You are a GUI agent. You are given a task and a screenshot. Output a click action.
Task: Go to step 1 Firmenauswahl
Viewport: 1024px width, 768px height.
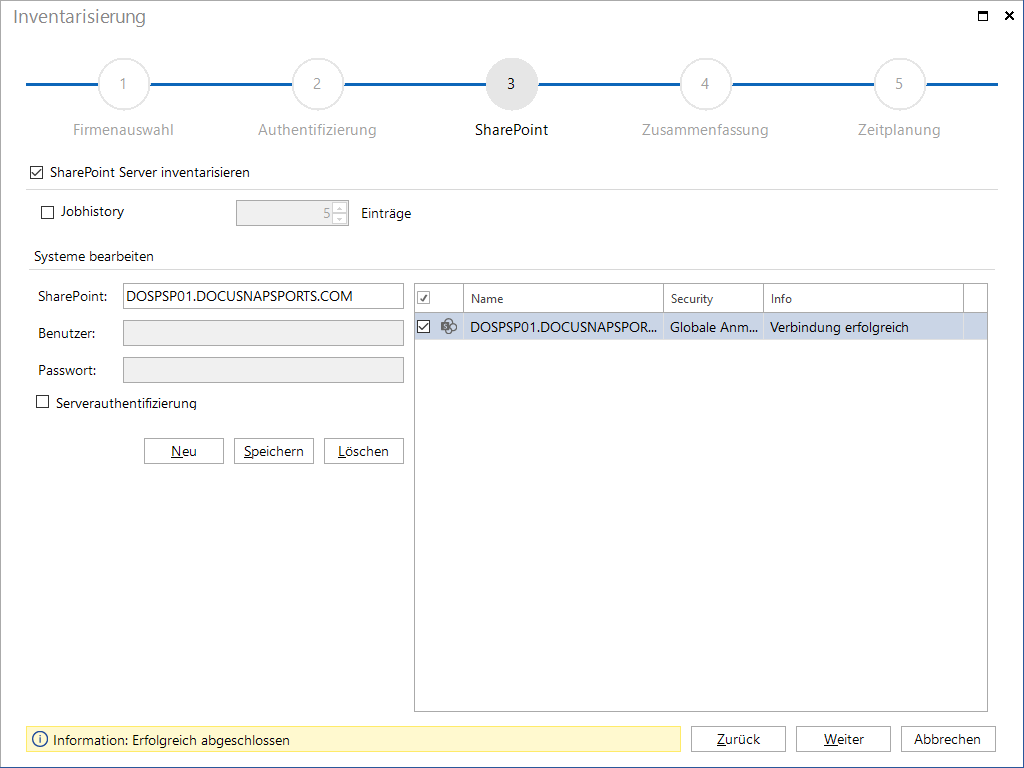coord(123,84)
